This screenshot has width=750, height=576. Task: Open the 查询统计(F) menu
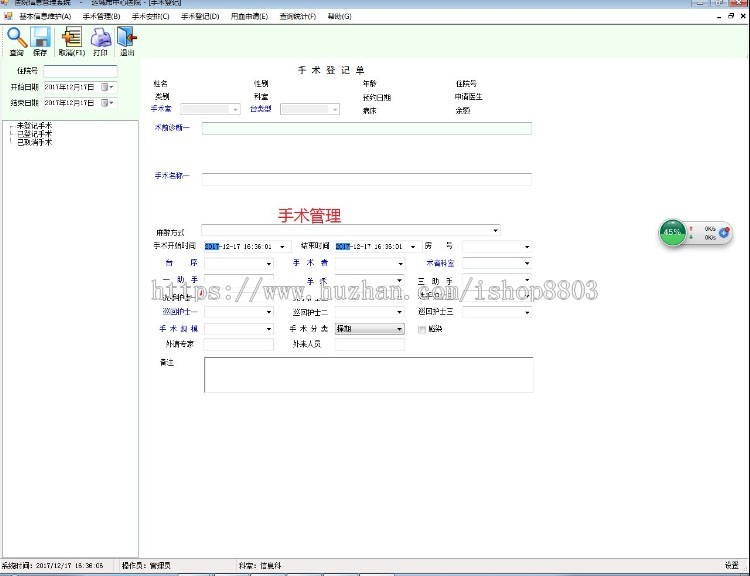coord(297,16)
